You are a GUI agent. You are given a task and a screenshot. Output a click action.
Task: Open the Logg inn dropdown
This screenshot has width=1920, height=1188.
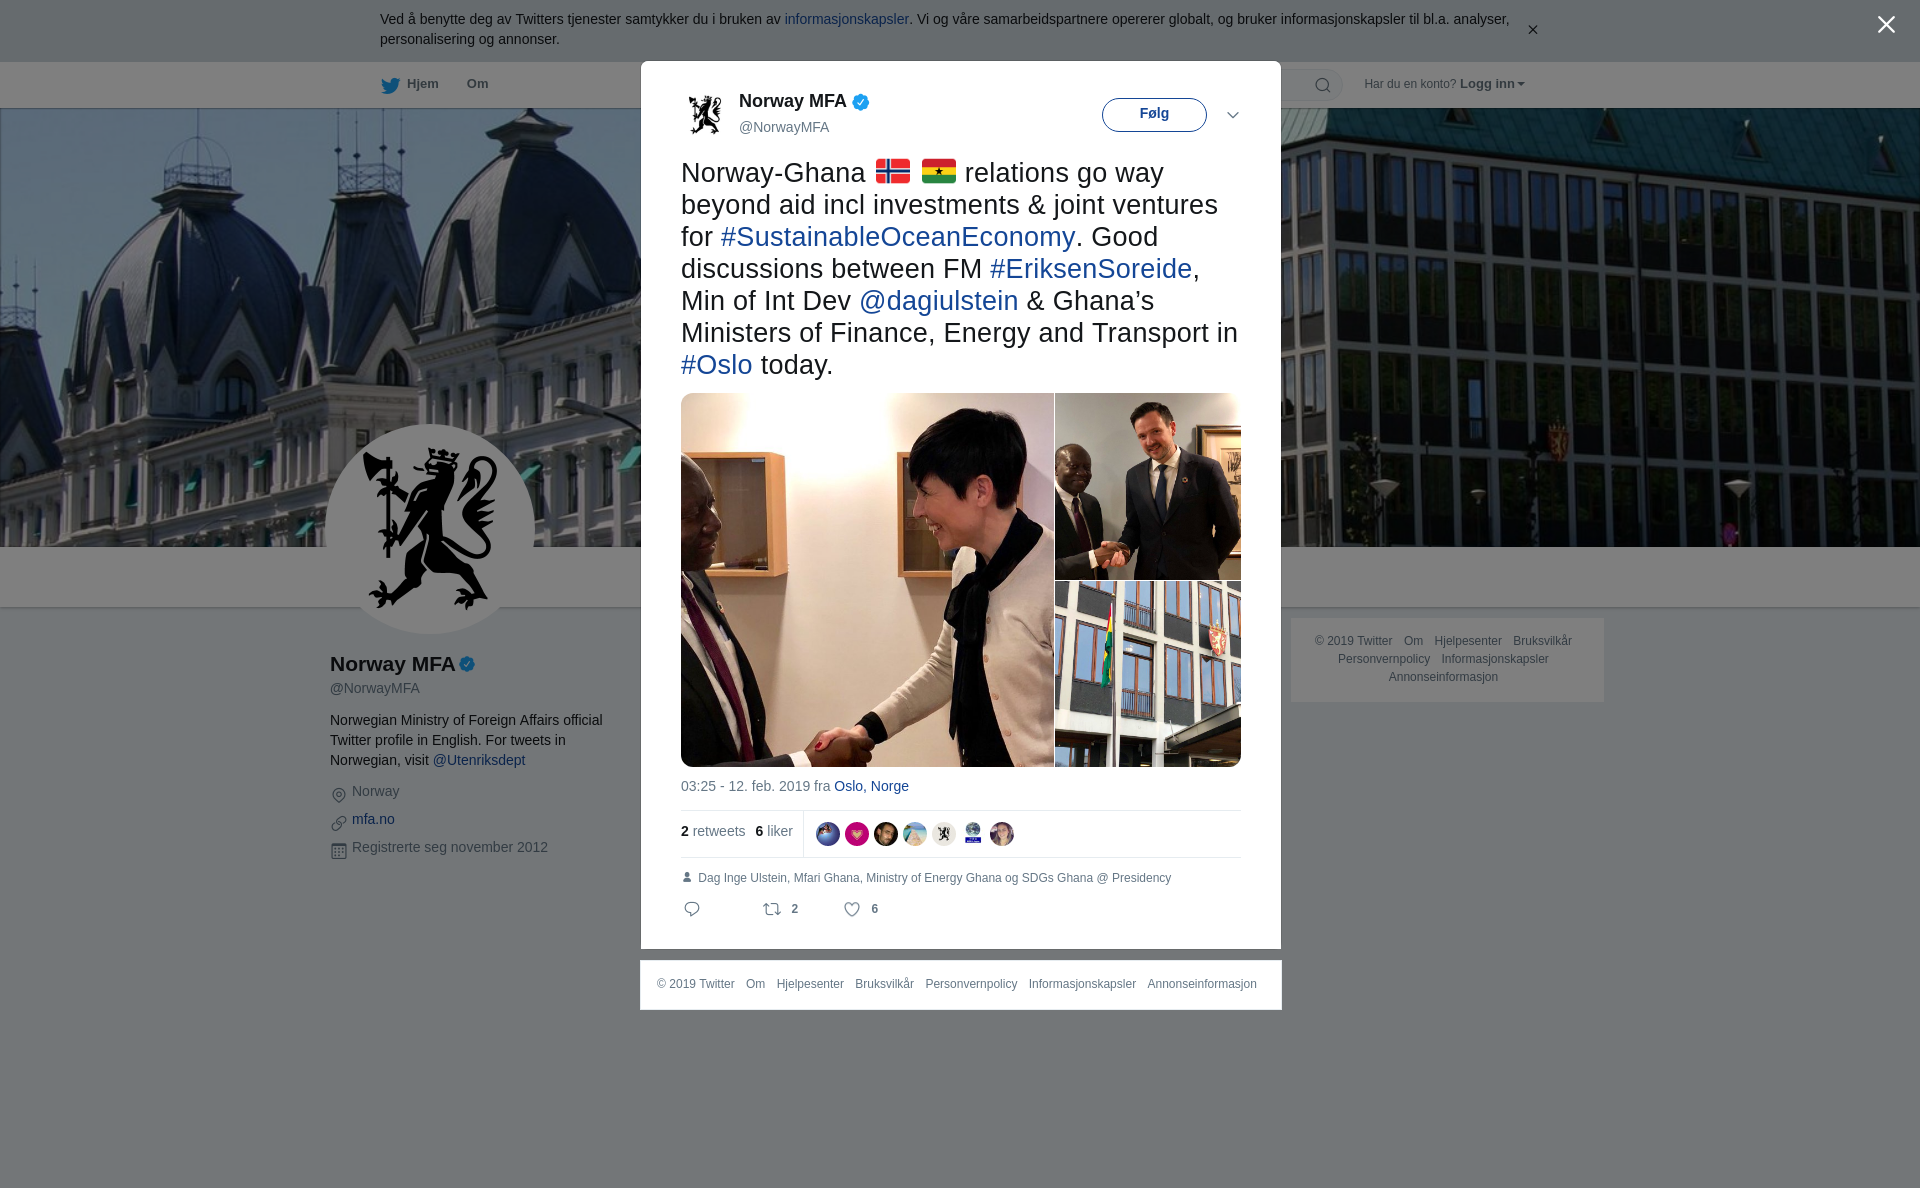1492,84
